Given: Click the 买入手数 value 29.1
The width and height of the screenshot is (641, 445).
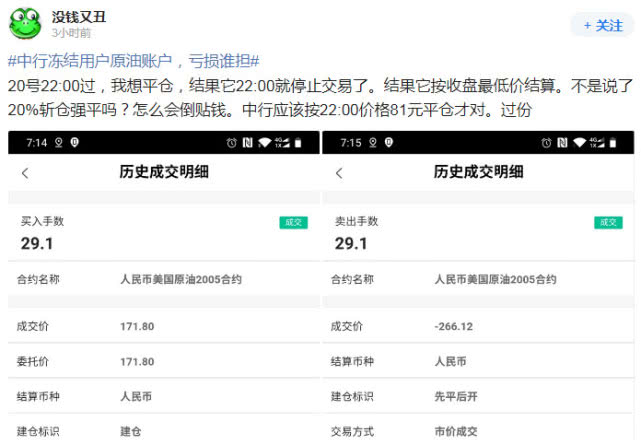Looking at the screenshot, I should click(x=37, y=243).
